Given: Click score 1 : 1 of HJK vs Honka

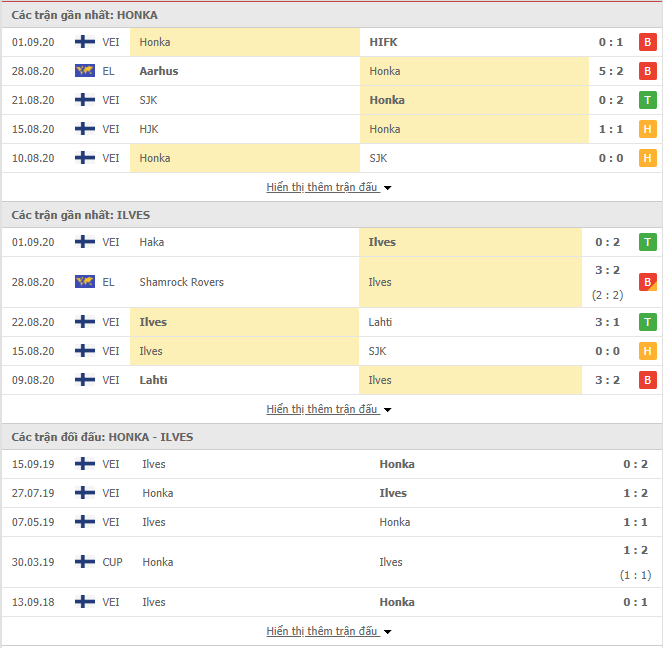Looking at the screenshot, I should [x=611, y=129].
